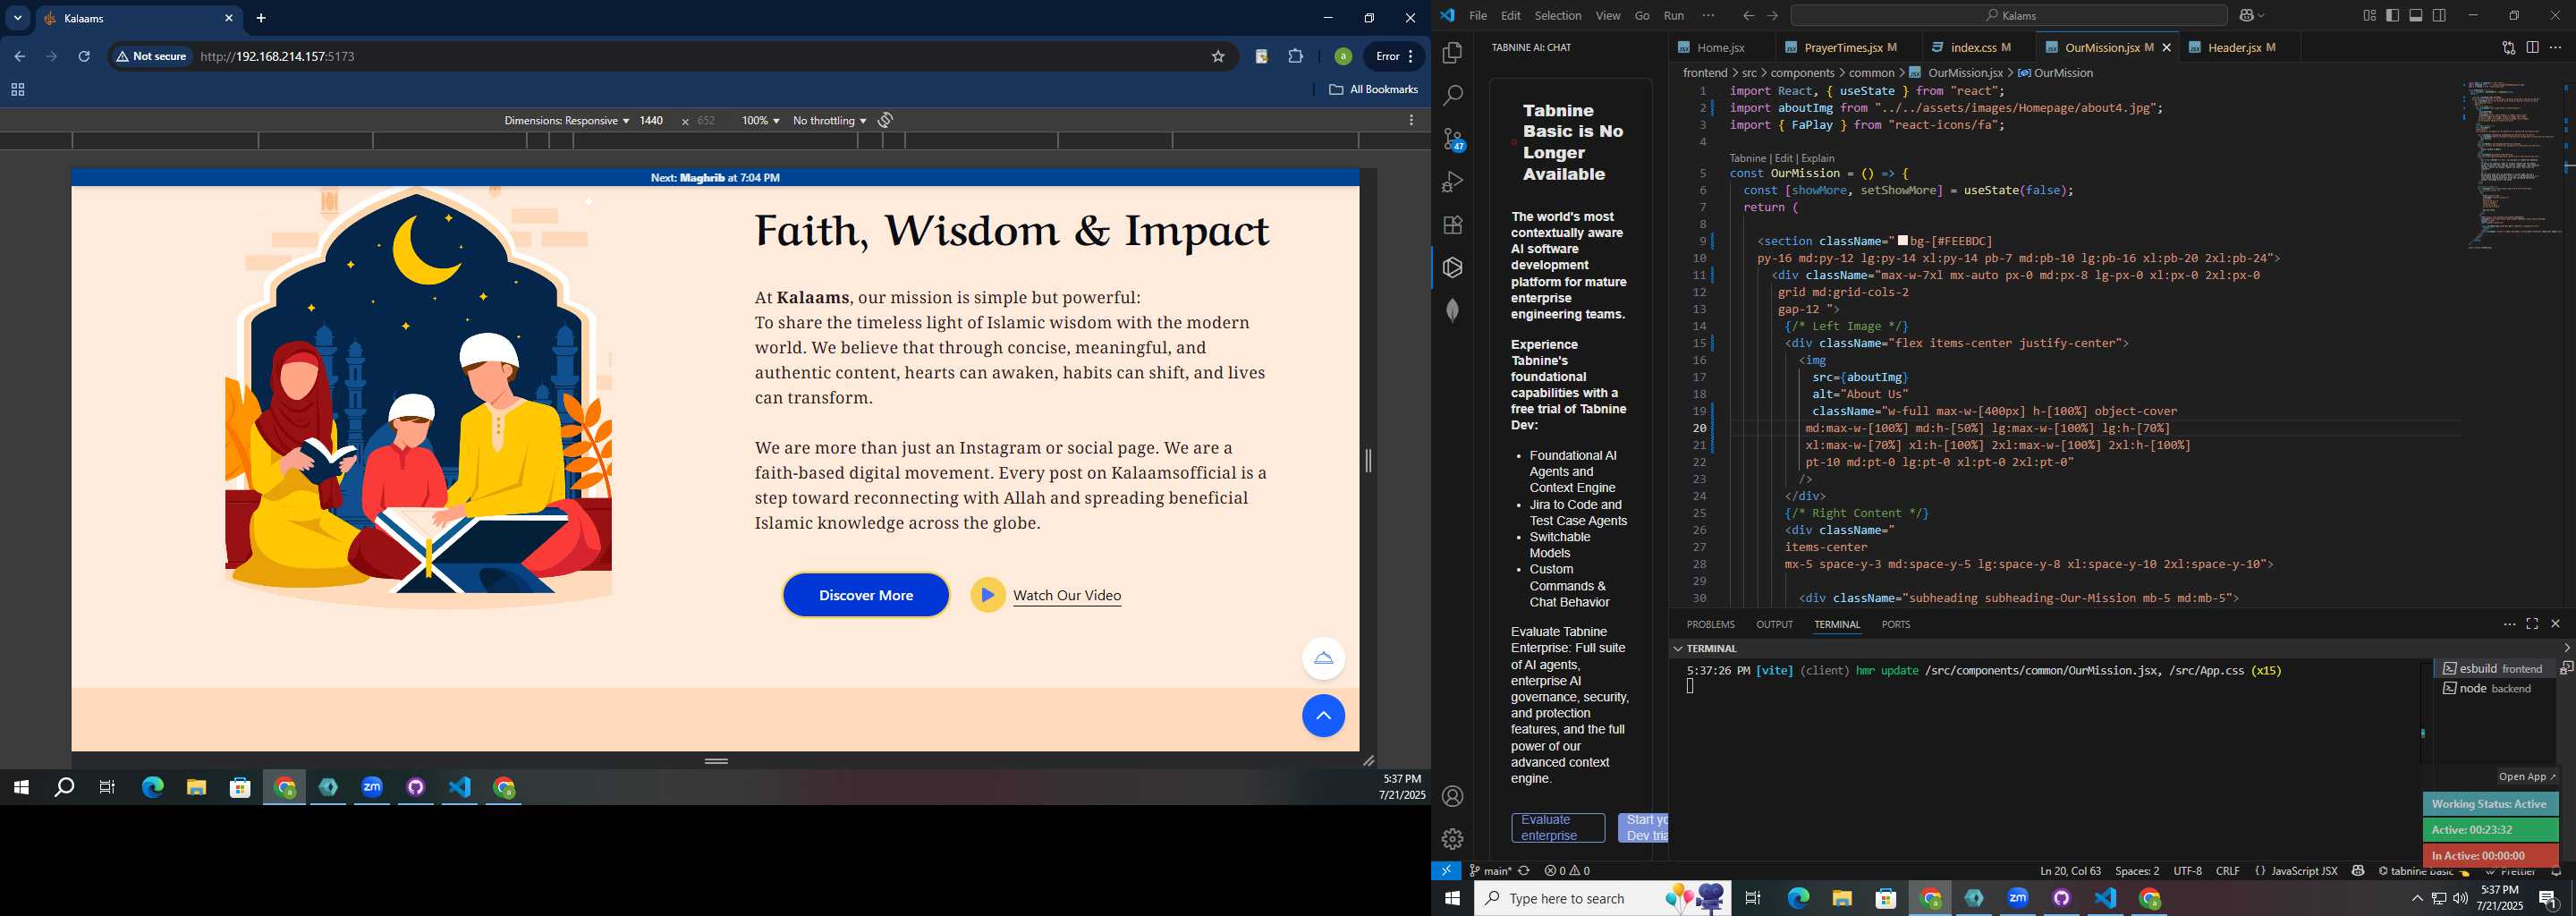Open the Copilot icon in status bar

pyautogui.click(x=2358, y=871)
